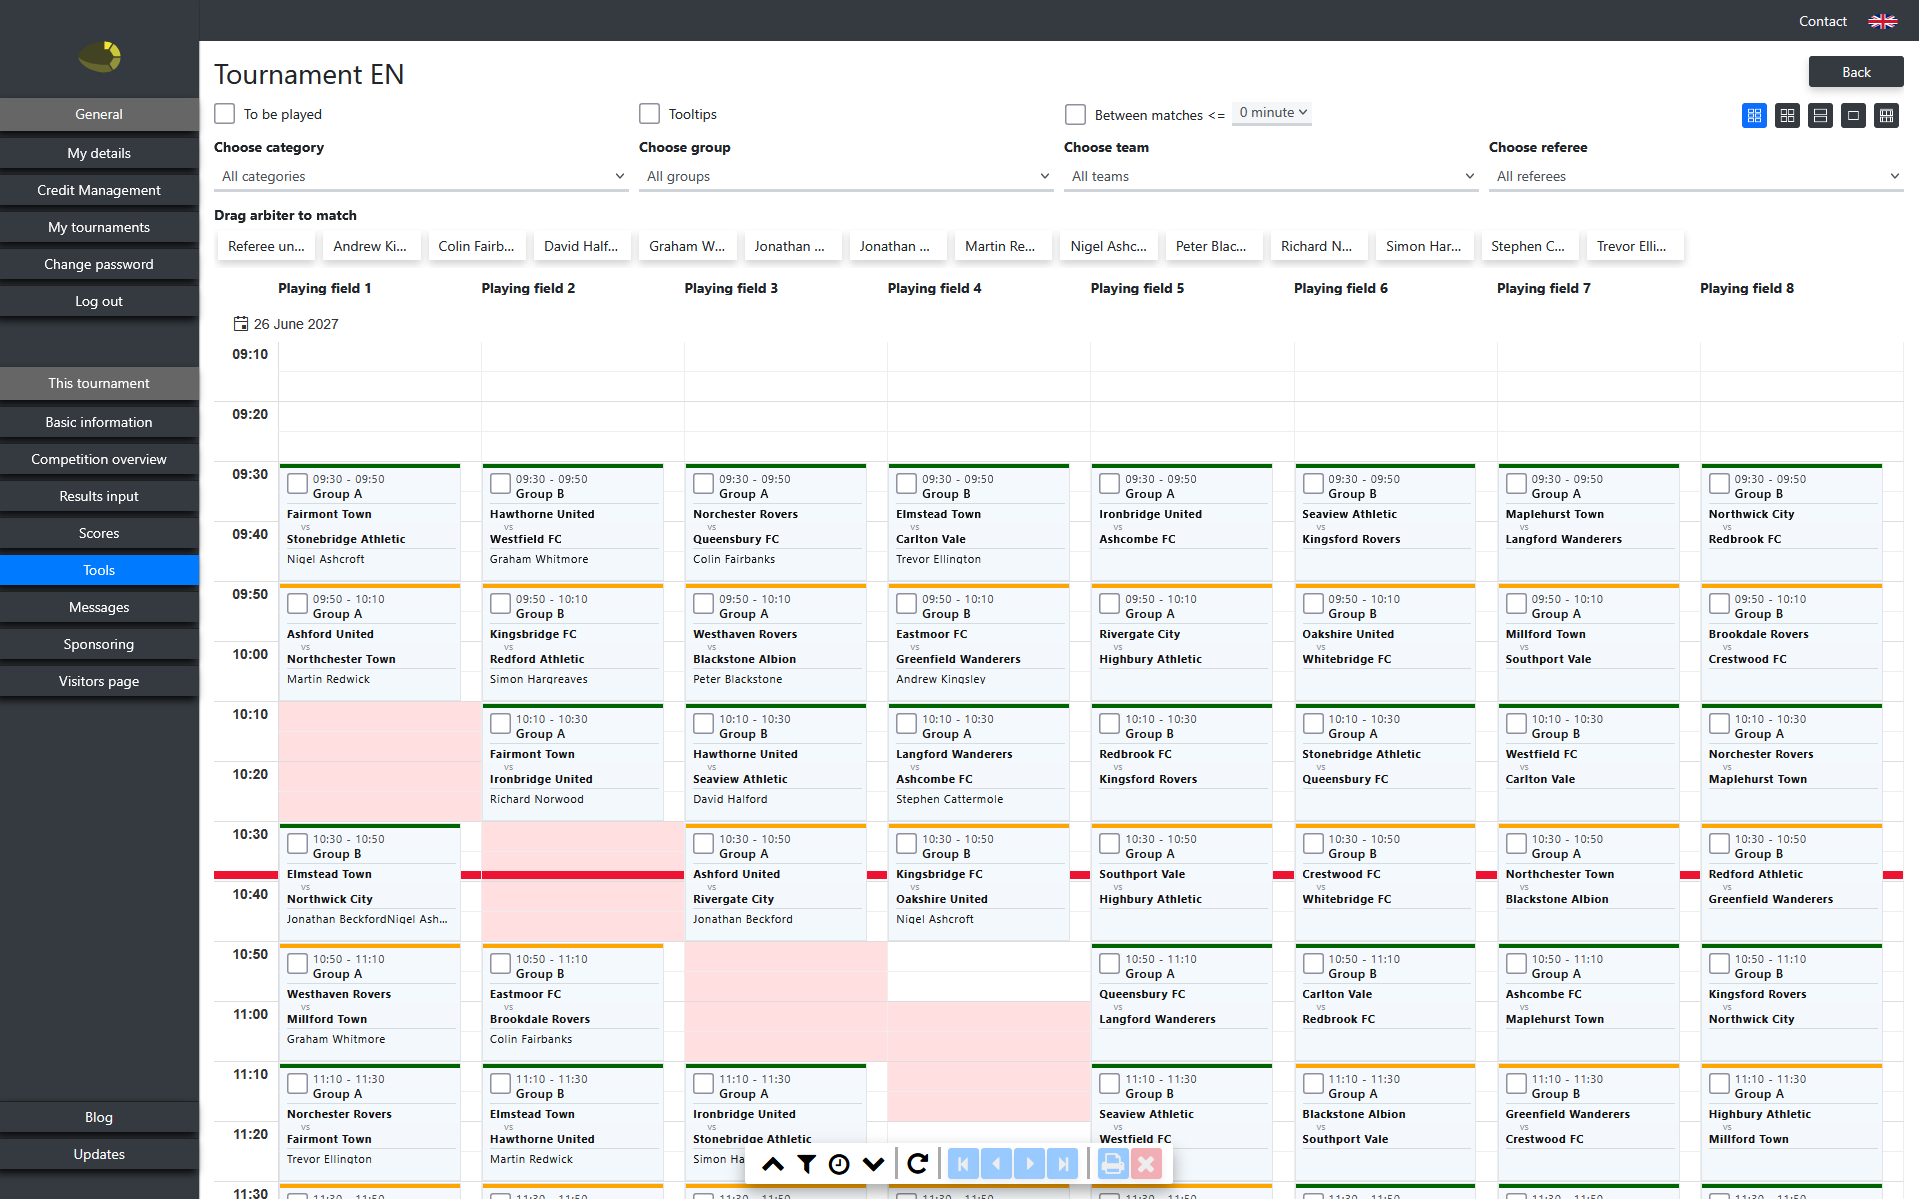Open the Choose group dropdown
This screenshot has height=1199, width=1919.
846,176
